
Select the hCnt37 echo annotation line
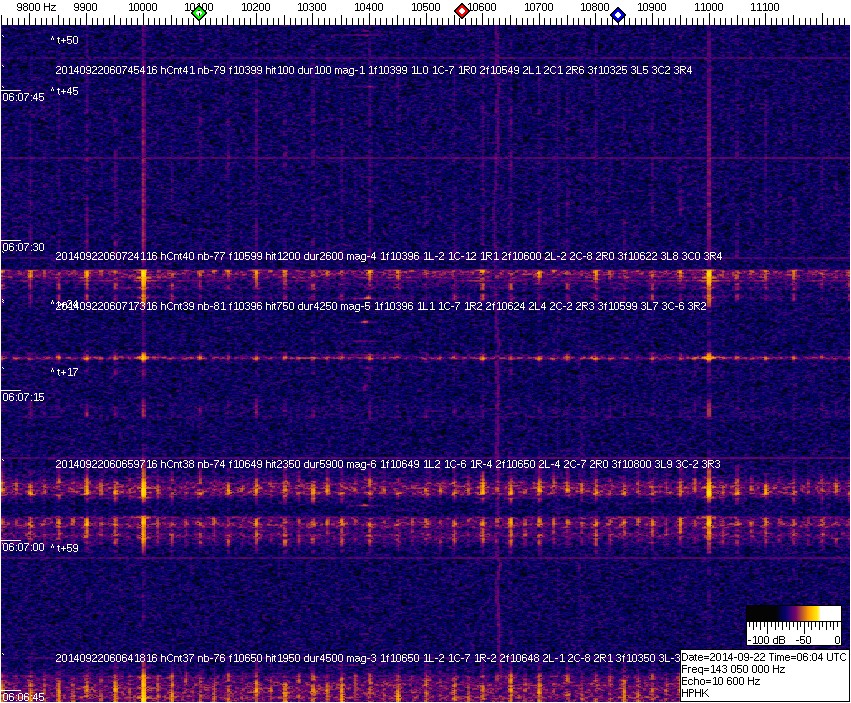(x=367, y=658)
